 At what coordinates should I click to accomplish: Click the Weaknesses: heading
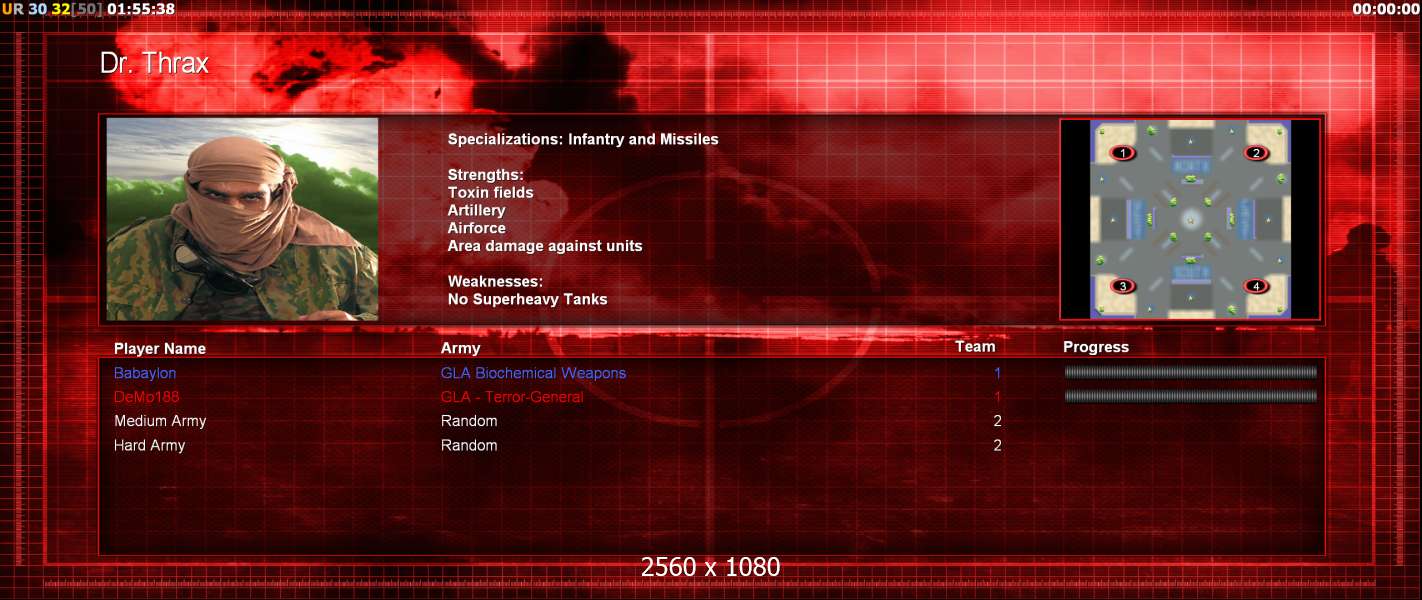click(x=496, y=282)
